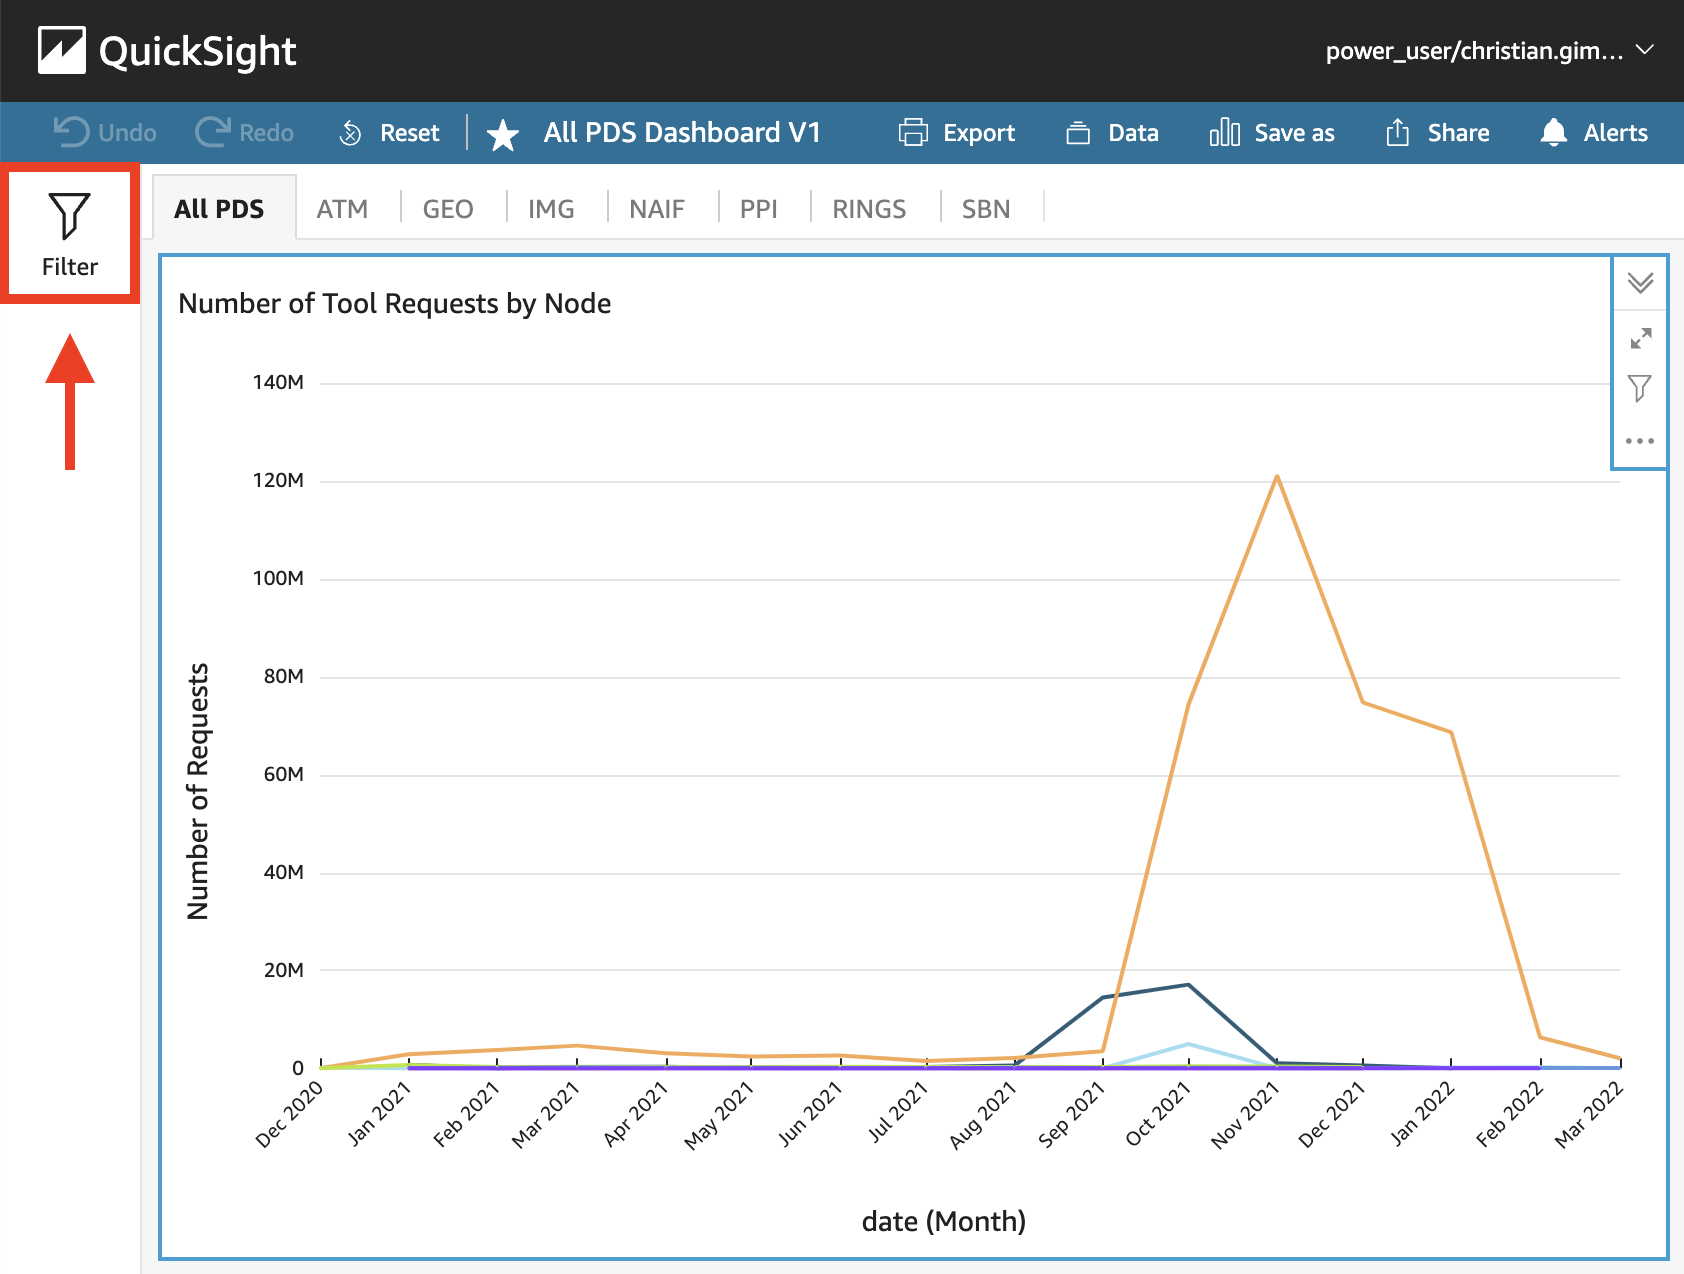The width and height of the screenshot is (1684, 1274).
Task: Click the chart title Number of Tool Requests by Node
Action: 395,303
